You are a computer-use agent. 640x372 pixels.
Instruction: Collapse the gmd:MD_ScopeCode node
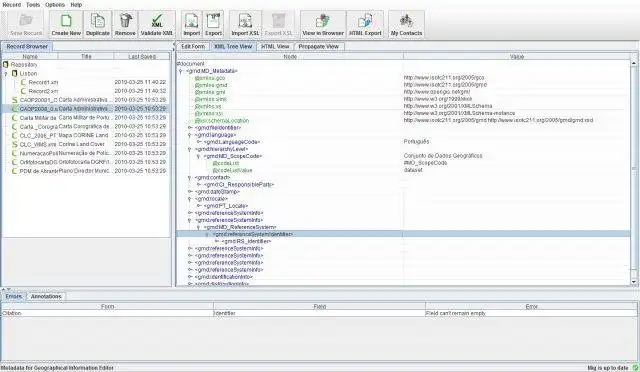click(x=199, y=156)
